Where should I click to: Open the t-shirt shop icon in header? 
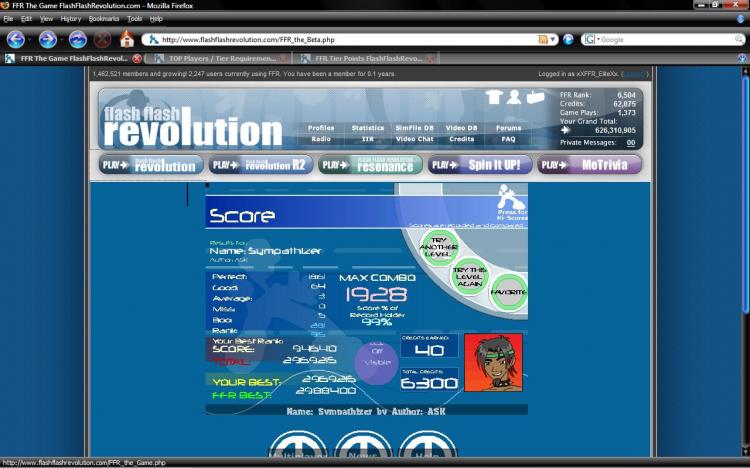[494, 97]
